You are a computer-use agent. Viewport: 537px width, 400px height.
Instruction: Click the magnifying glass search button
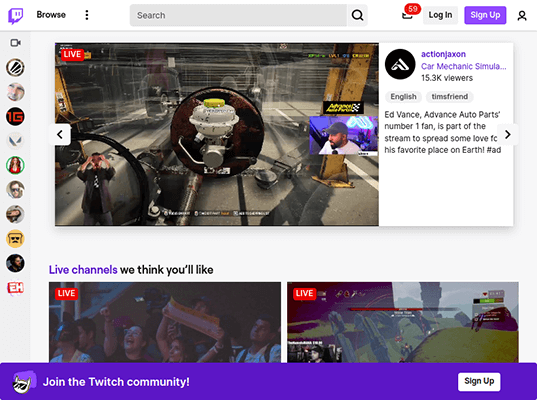357,15
